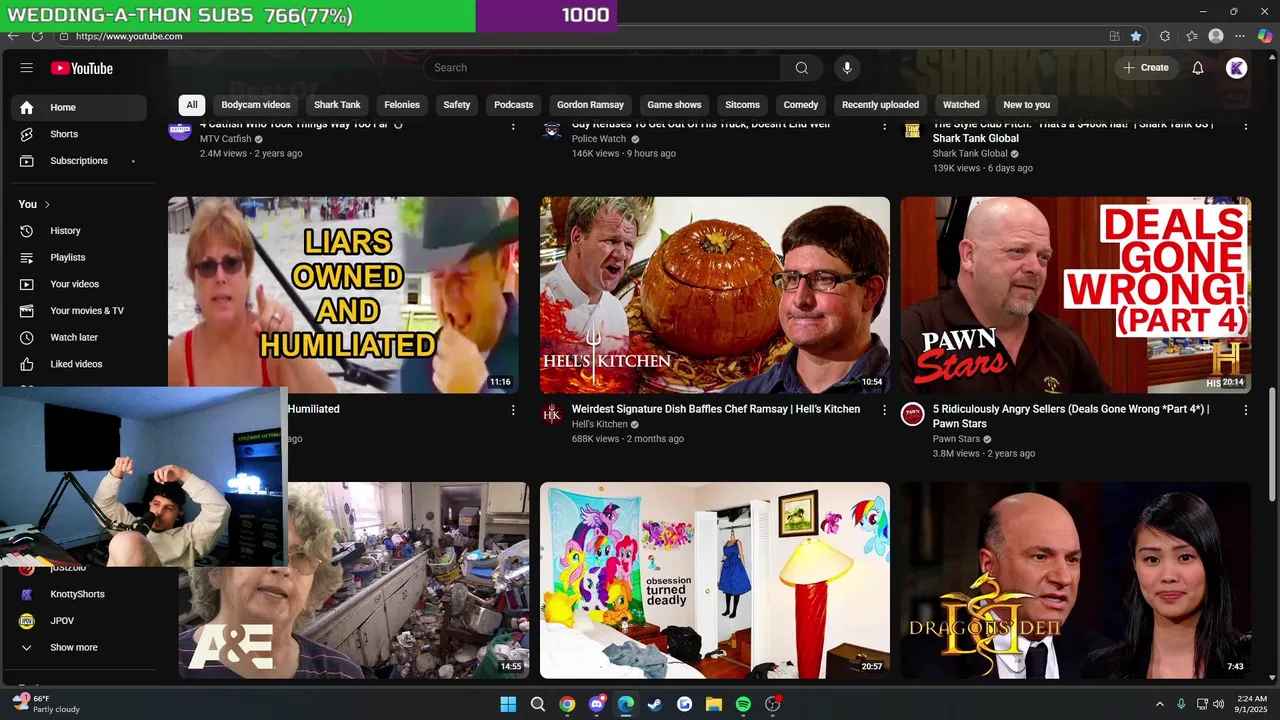The image size is (1280, 720).
Task: Open more options for MTV Catfish video
Action: point(513,126)
